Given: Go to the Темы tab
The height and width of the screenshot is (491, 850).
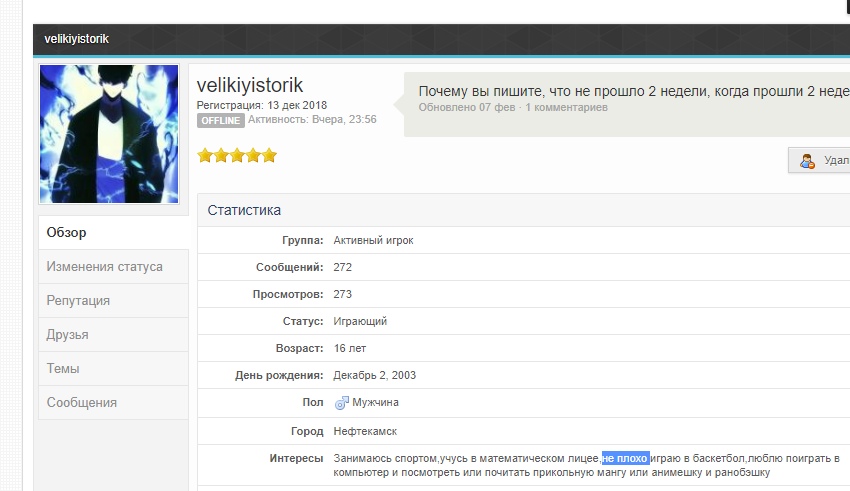Looking at the screenshot, I should point(113,369).
